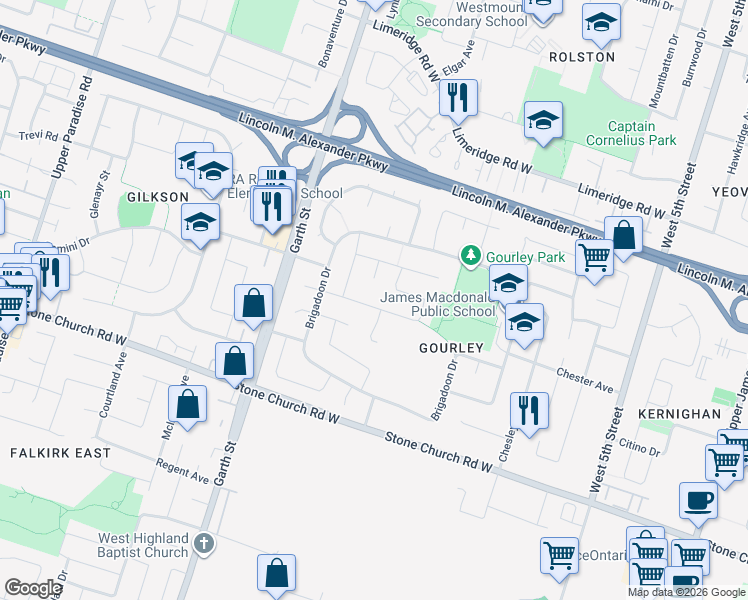This screenshot has height=600, width=748.
Task: Click the GILKSON neighbourhood label
Action: click(158, 197)
